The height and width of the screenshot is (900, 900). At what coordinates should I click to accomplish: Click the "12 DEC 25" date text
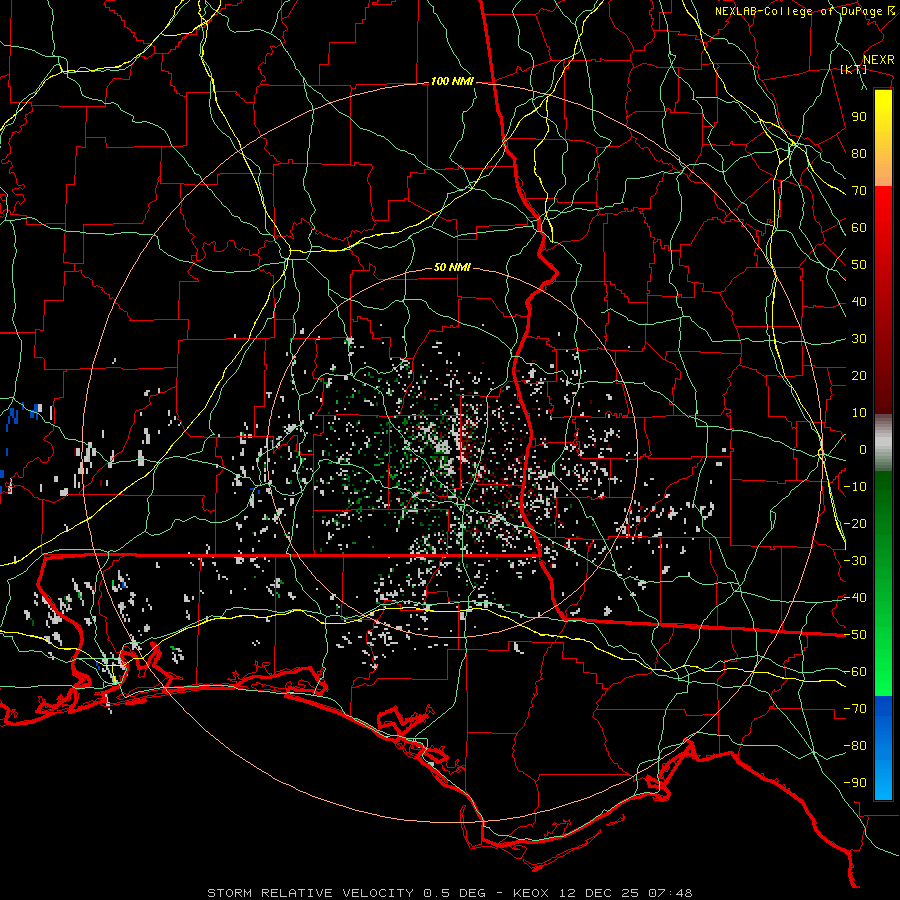click(599, 893)
